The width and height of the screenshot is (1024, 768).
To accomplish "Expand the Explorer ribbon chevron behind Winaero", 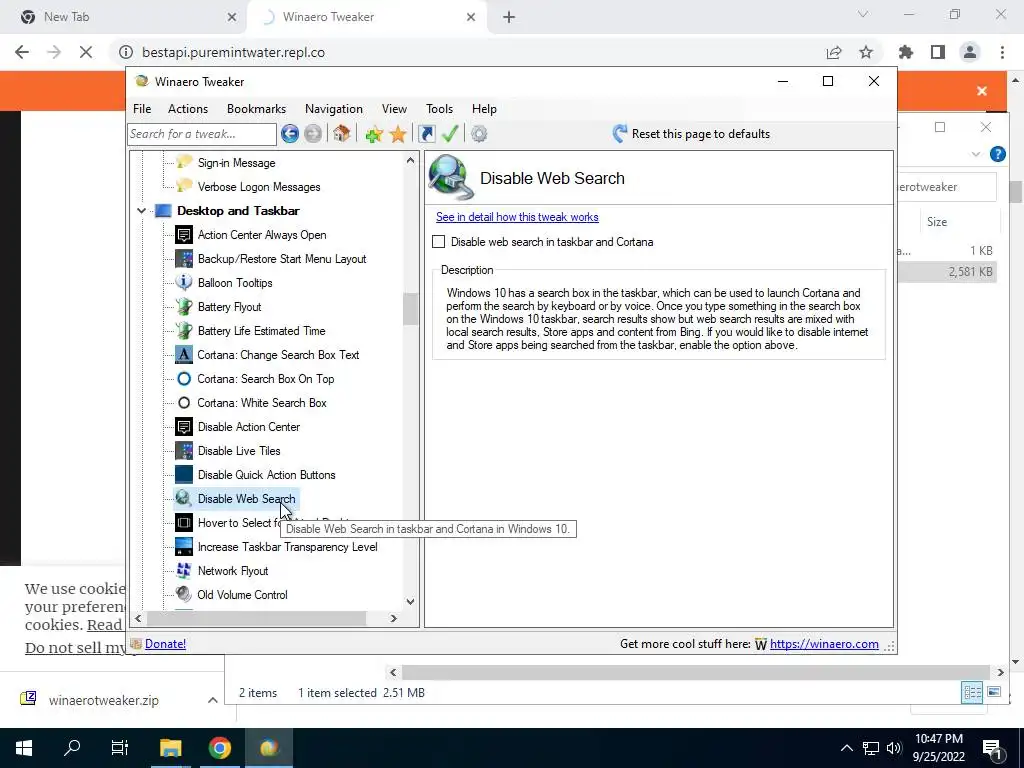I will coord(976,154).
